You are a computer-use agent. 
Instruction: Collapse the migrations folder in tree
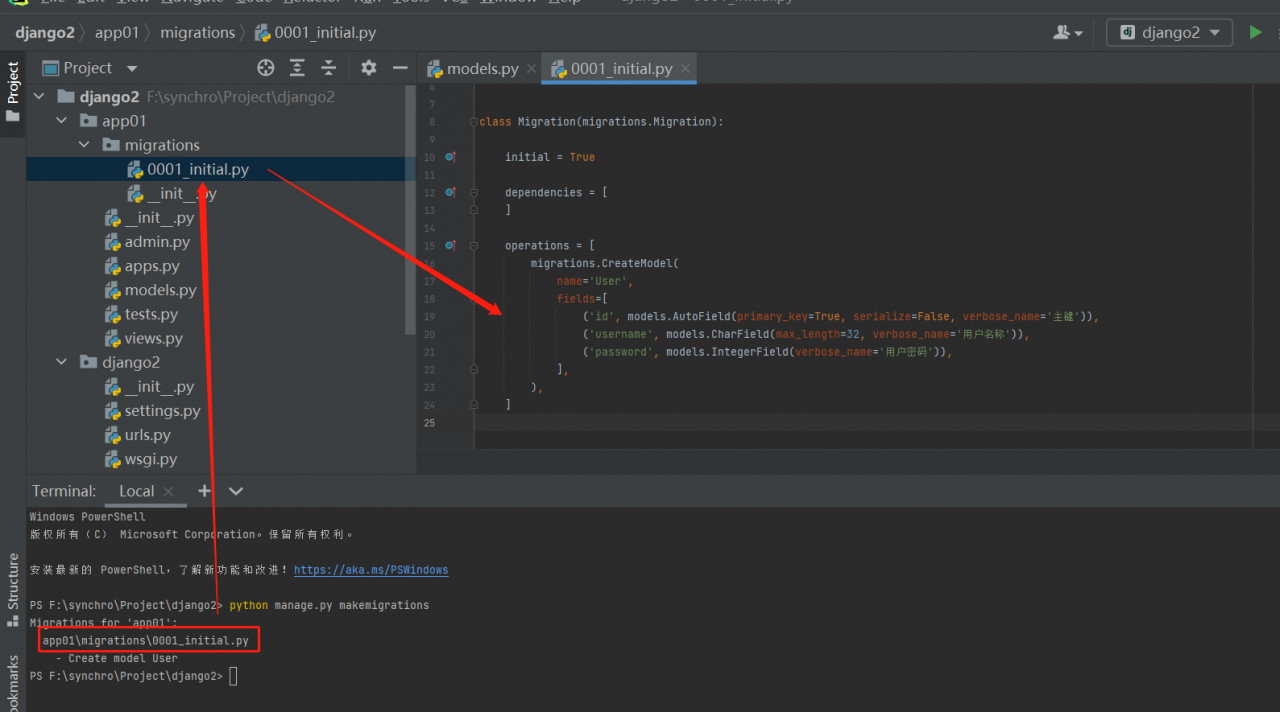click(85, 145)
